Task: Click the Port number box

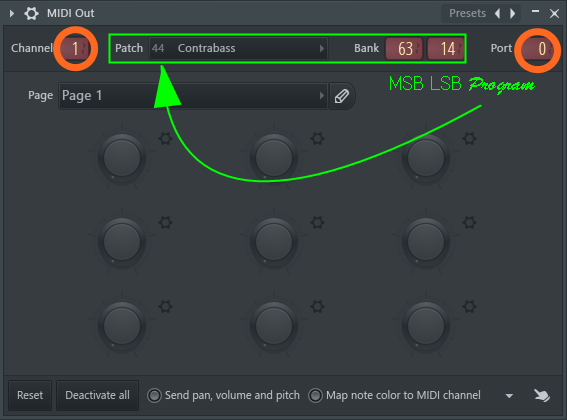Action: tap(537, 48)
